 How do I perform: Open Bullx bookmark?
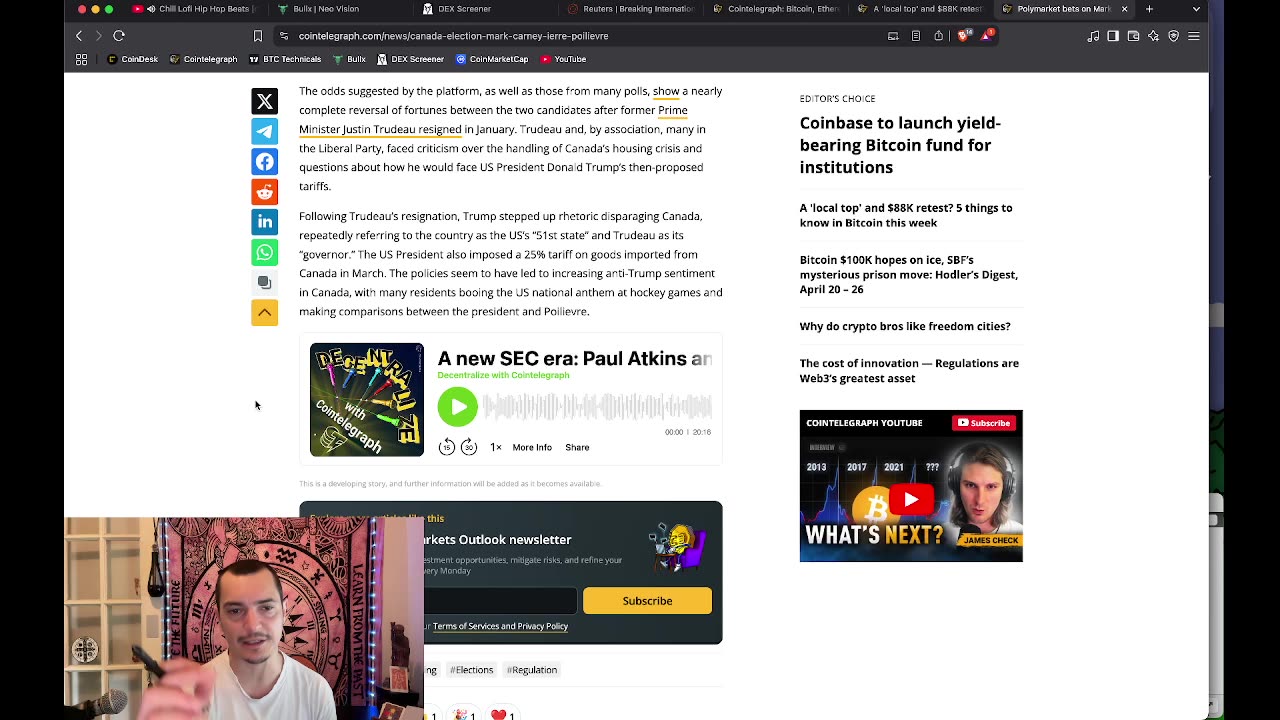click(x=348, y=59)
